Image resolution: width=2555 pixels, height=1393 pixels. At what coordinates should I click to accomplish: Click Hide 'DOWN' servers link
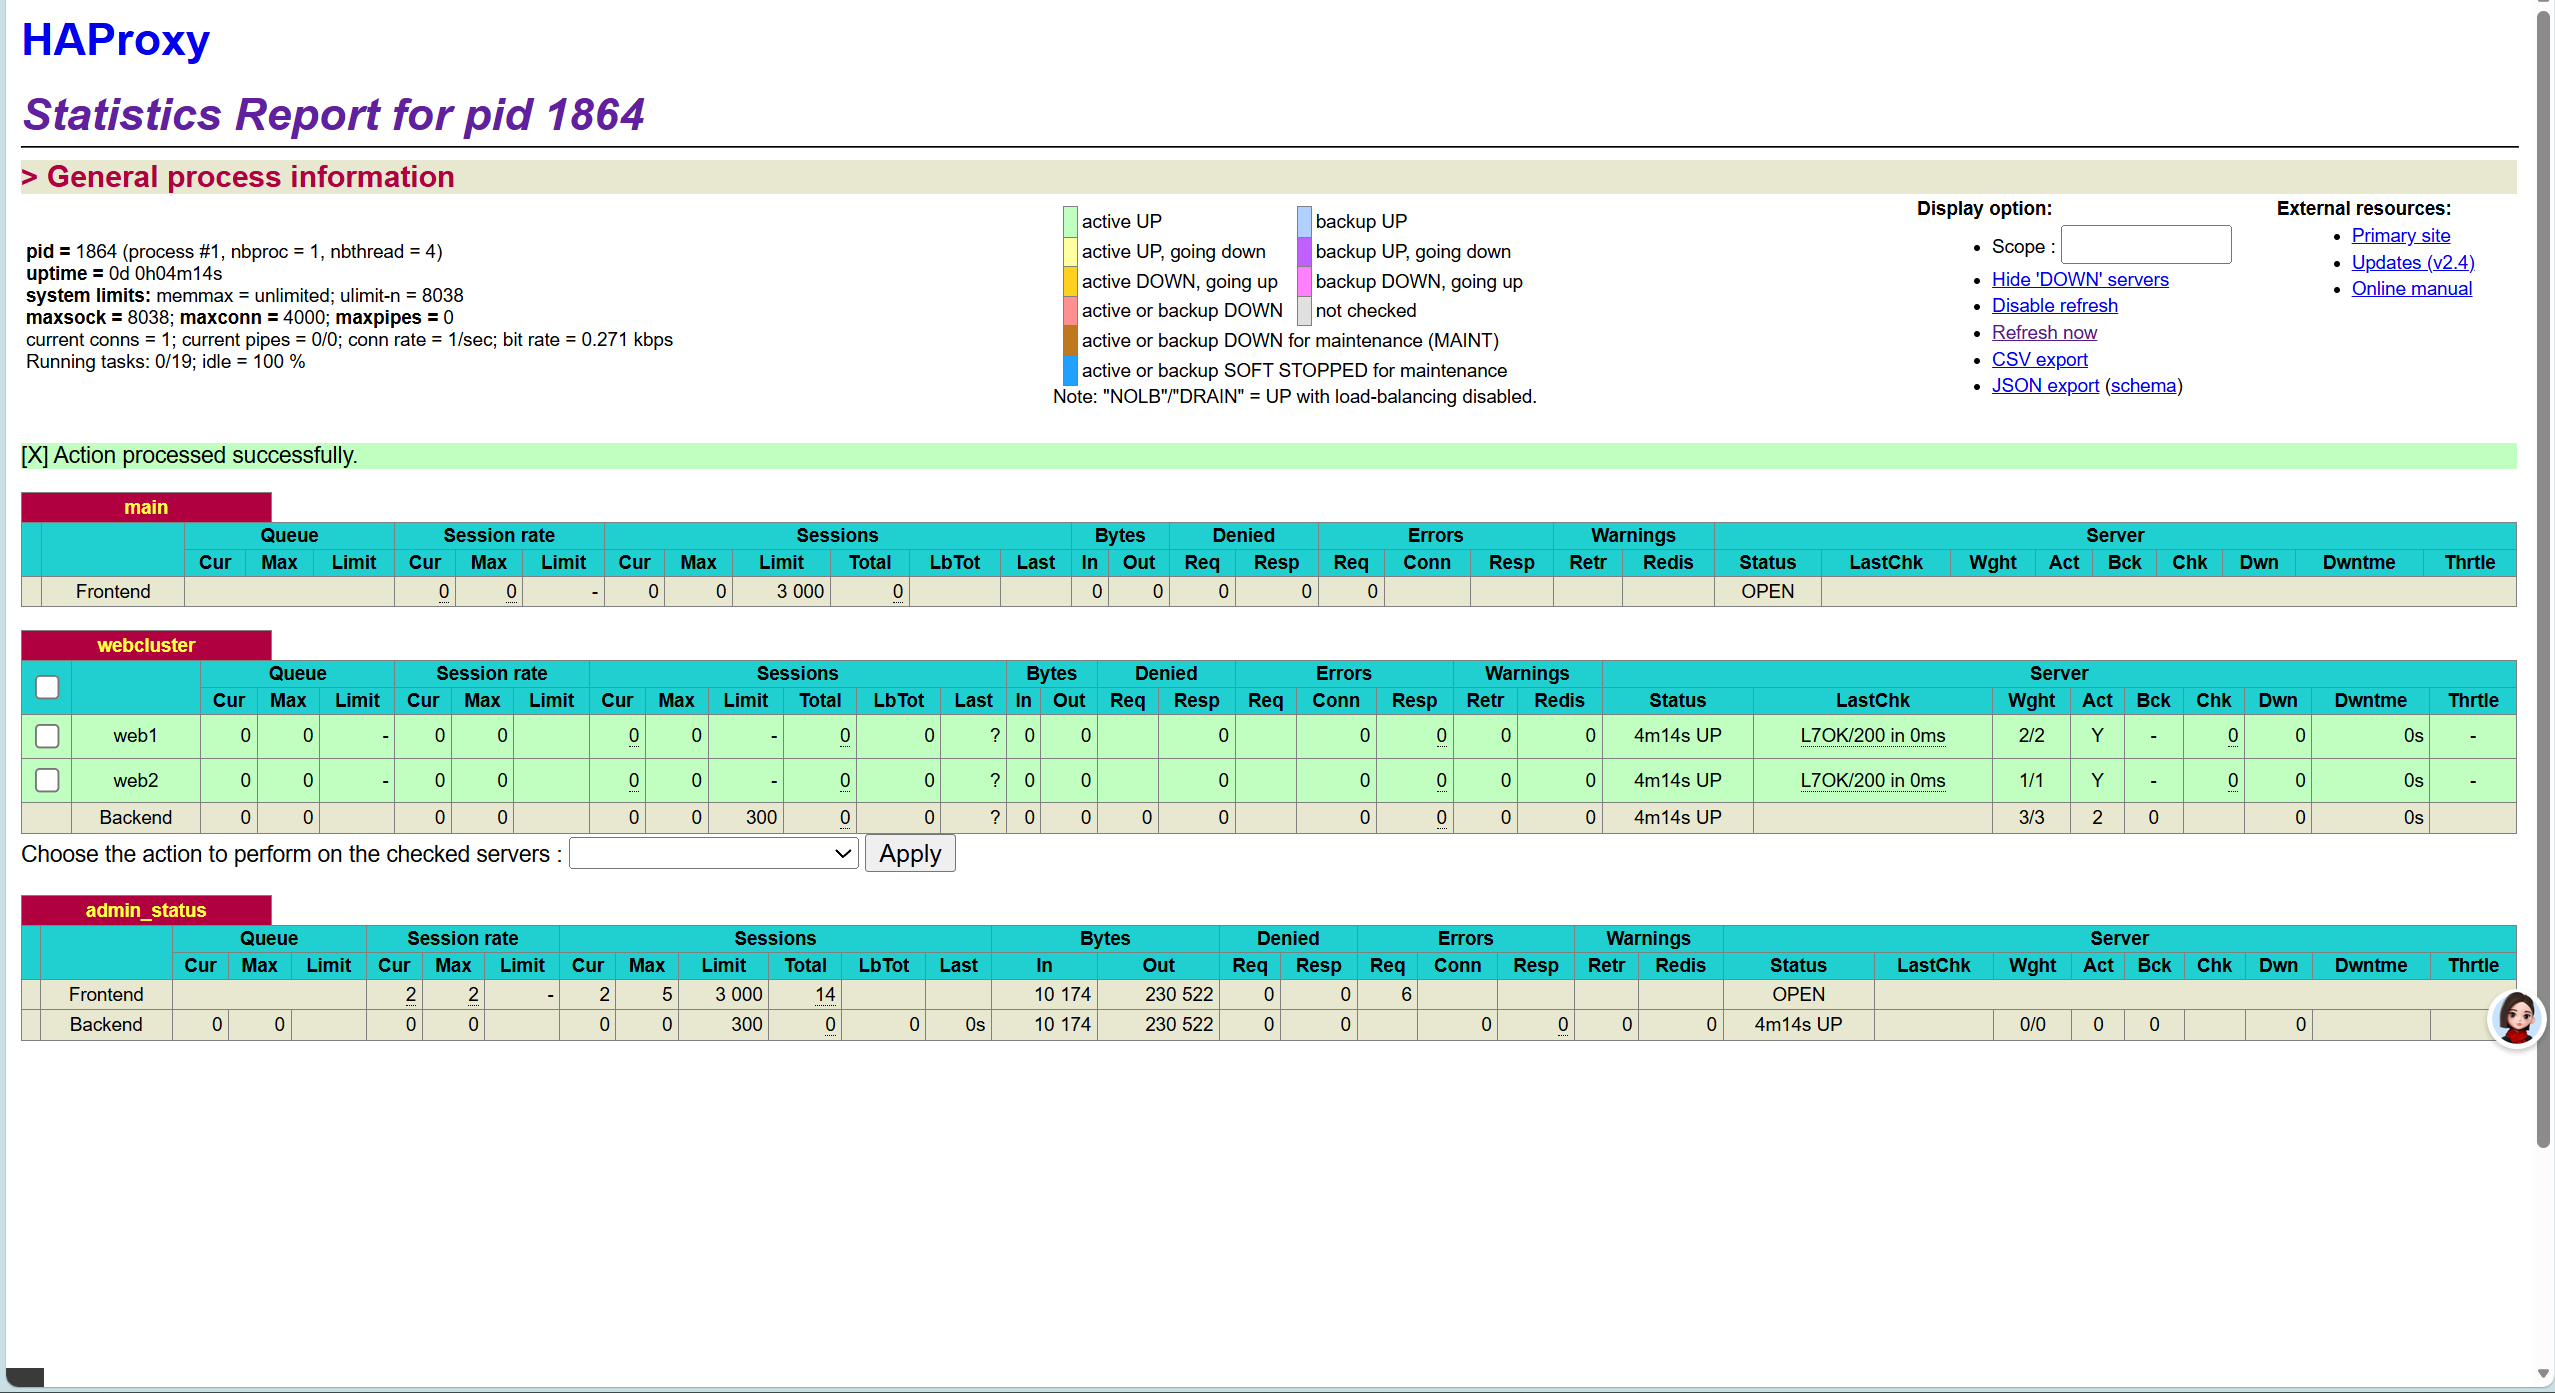(x=2079, y=280)
